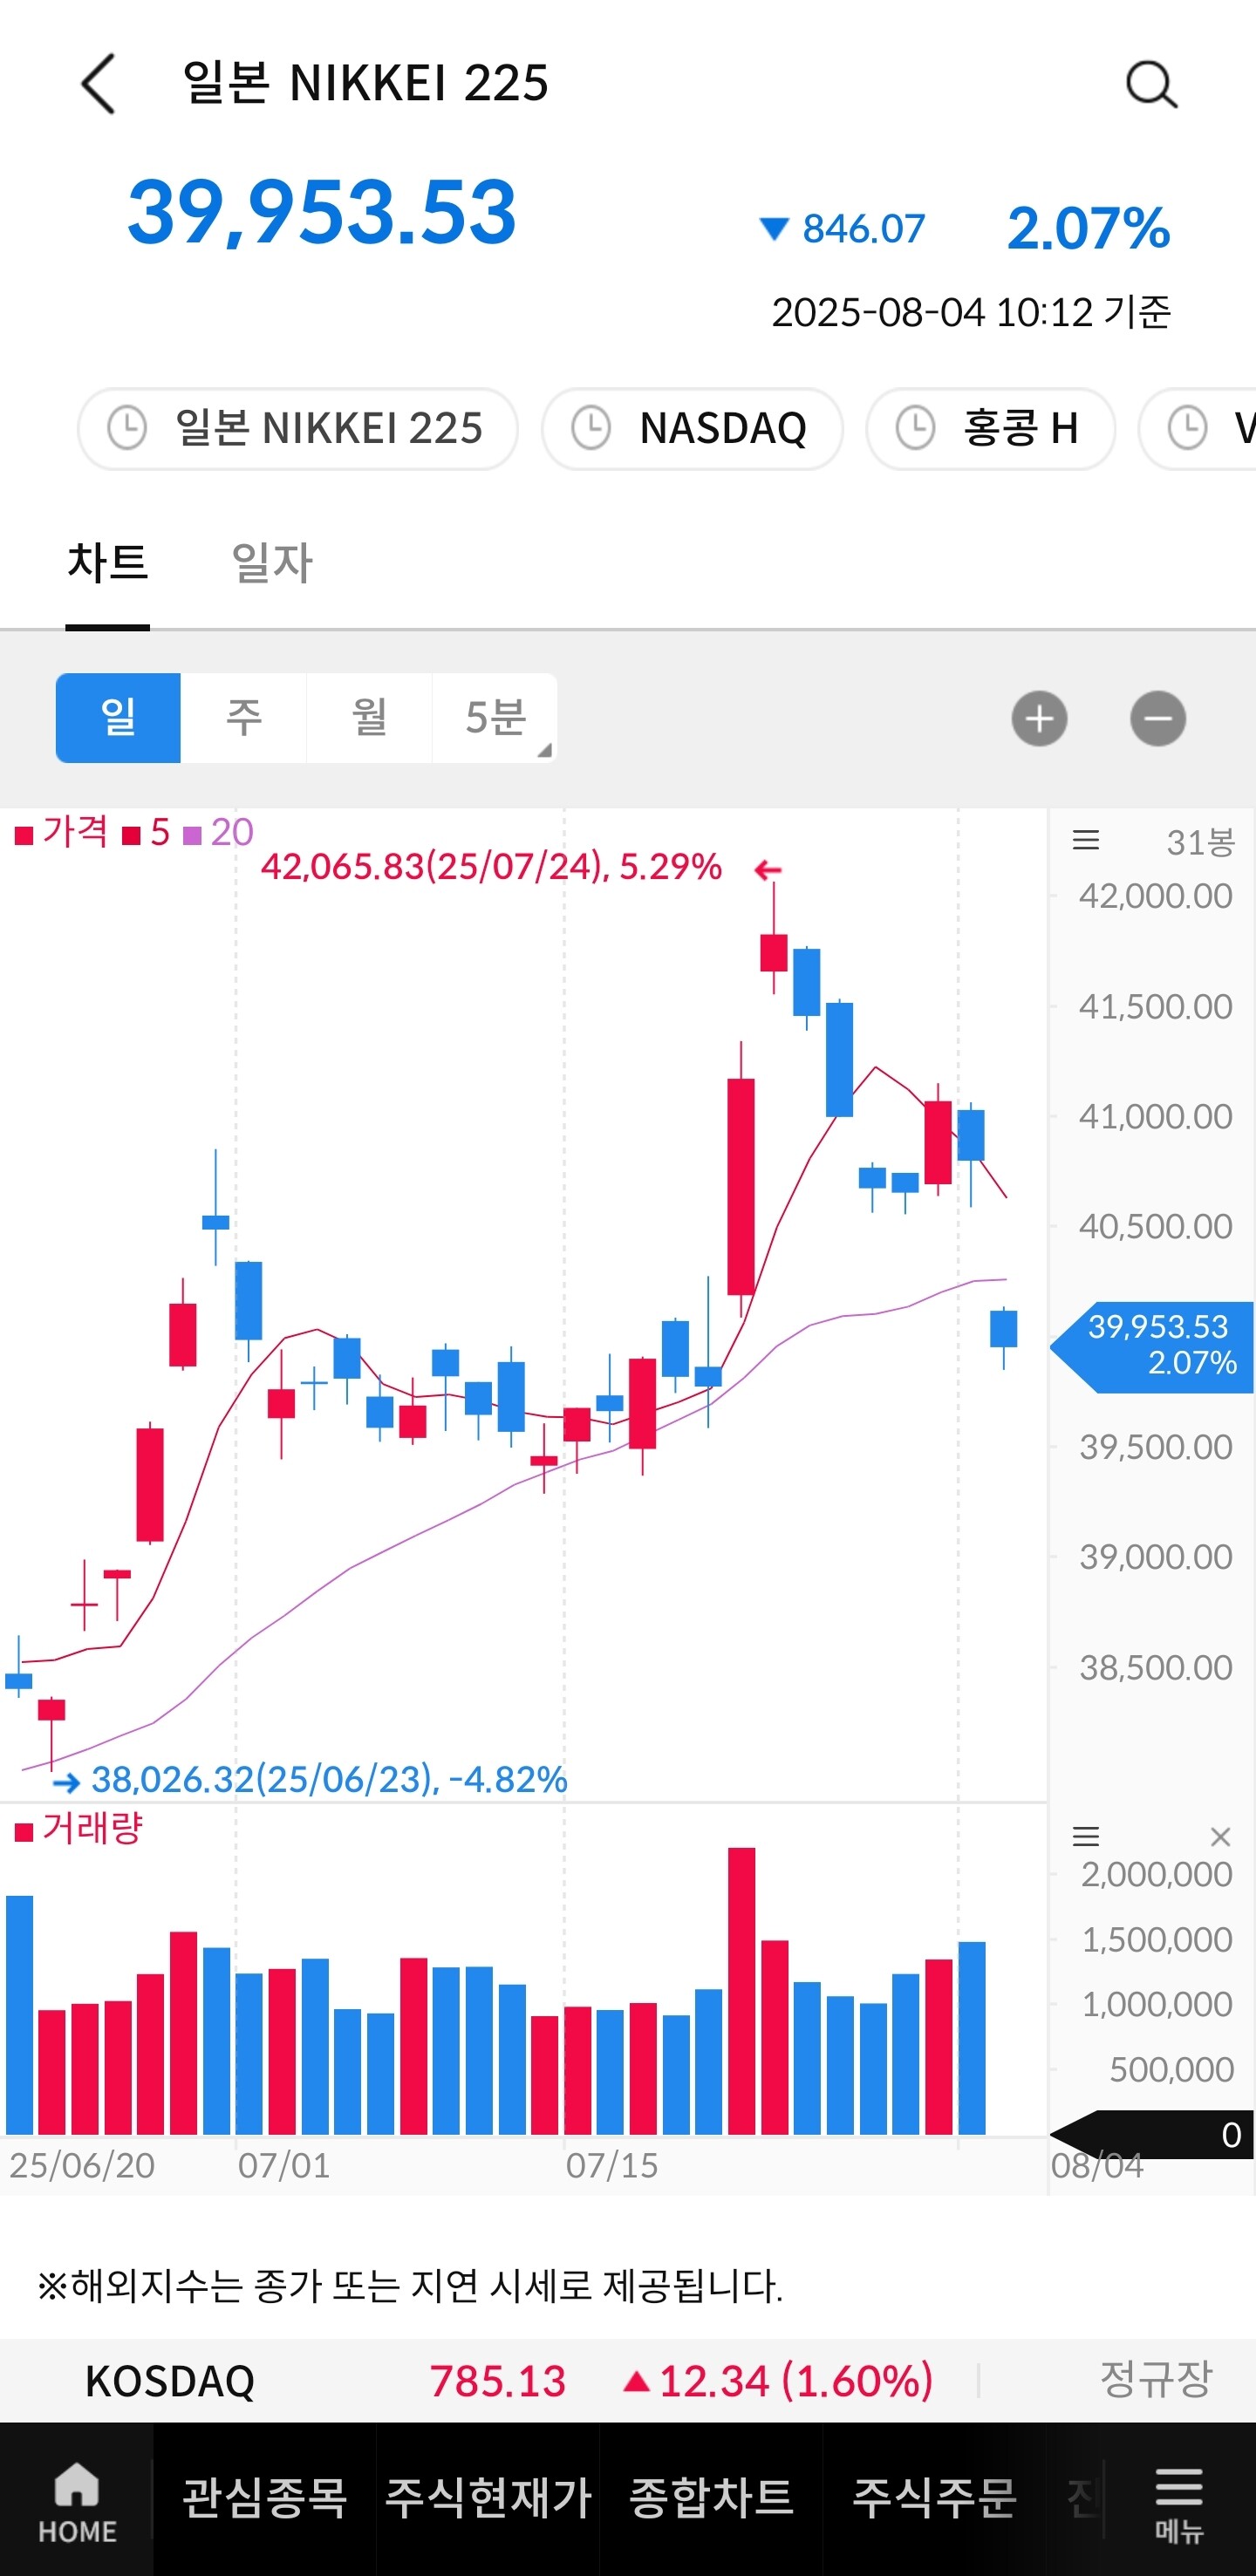
Task: Close the volume panel with X
Action: tap(1219, 1837)
